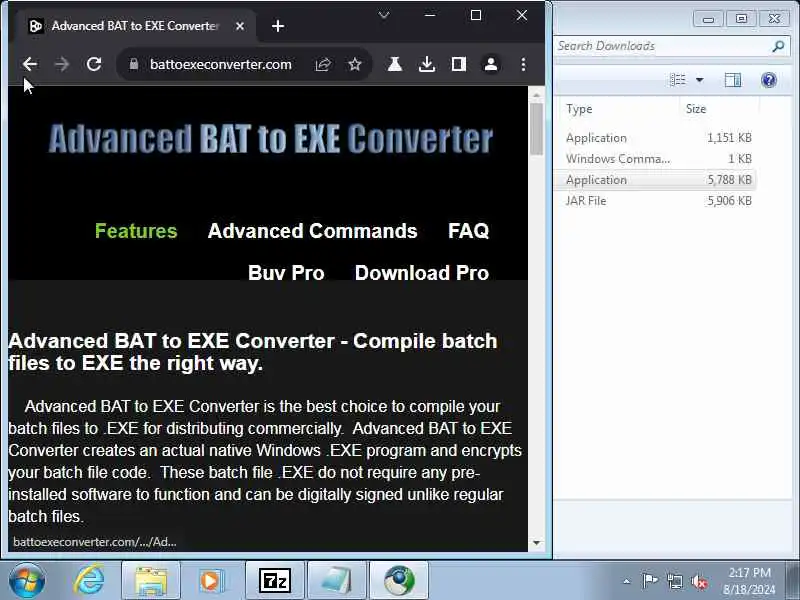This screenshot has height=600, width=800.
Task: Click the Explorer search magnifier icon
Action: point(778,46)
